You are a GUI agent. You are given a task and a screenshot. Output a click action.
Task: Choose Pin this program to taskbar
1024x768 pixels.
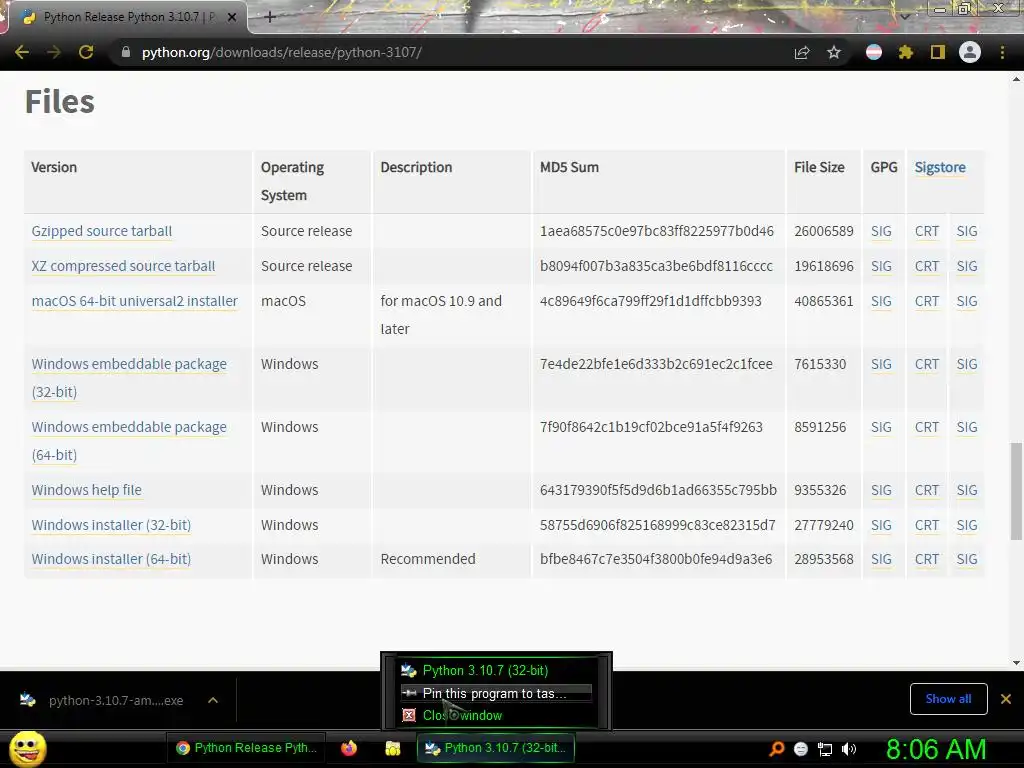496,693
